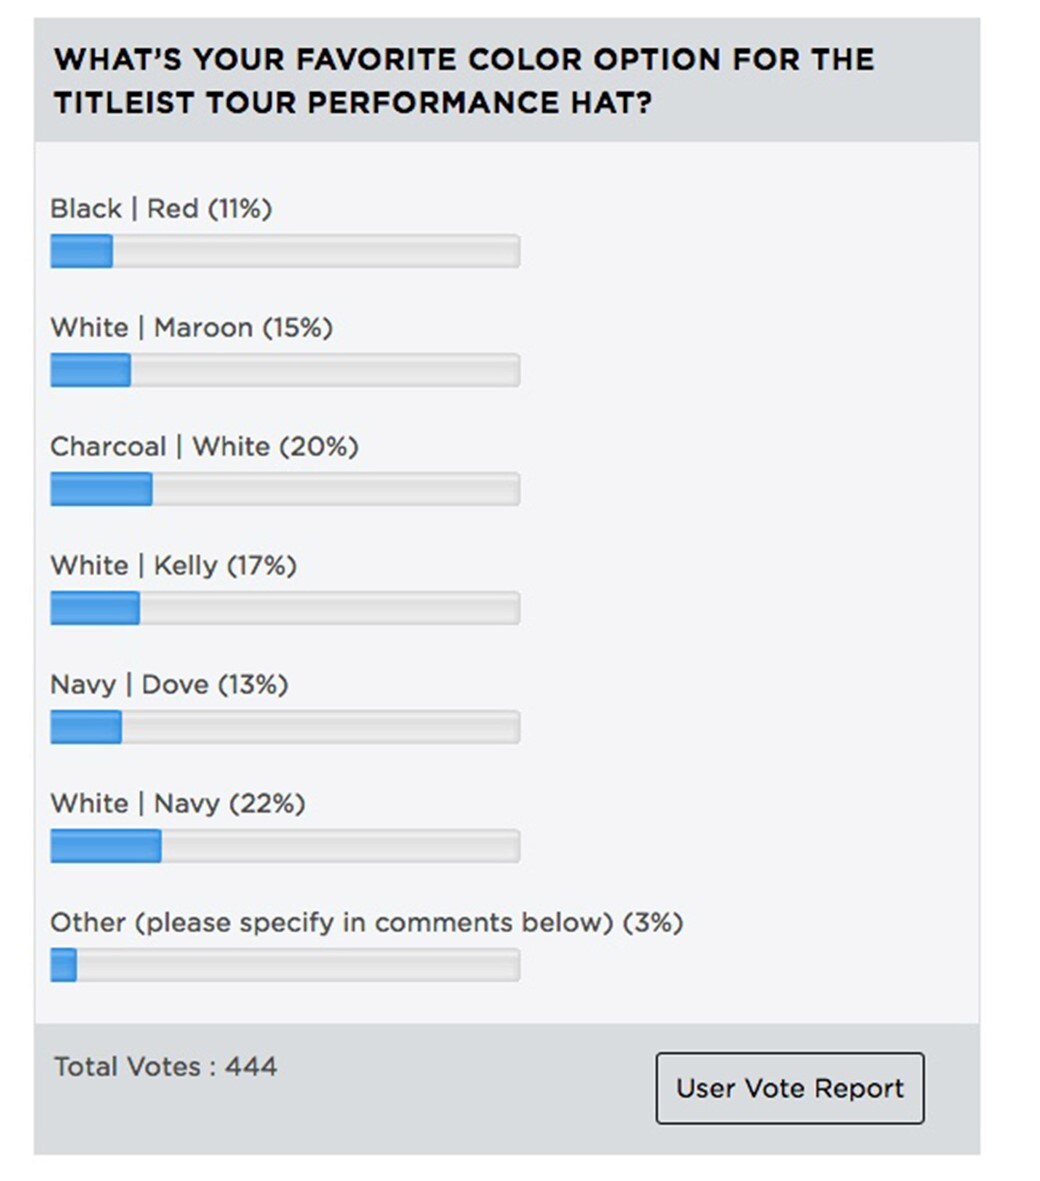Select the White | Kelly (17%) option text

173,566
